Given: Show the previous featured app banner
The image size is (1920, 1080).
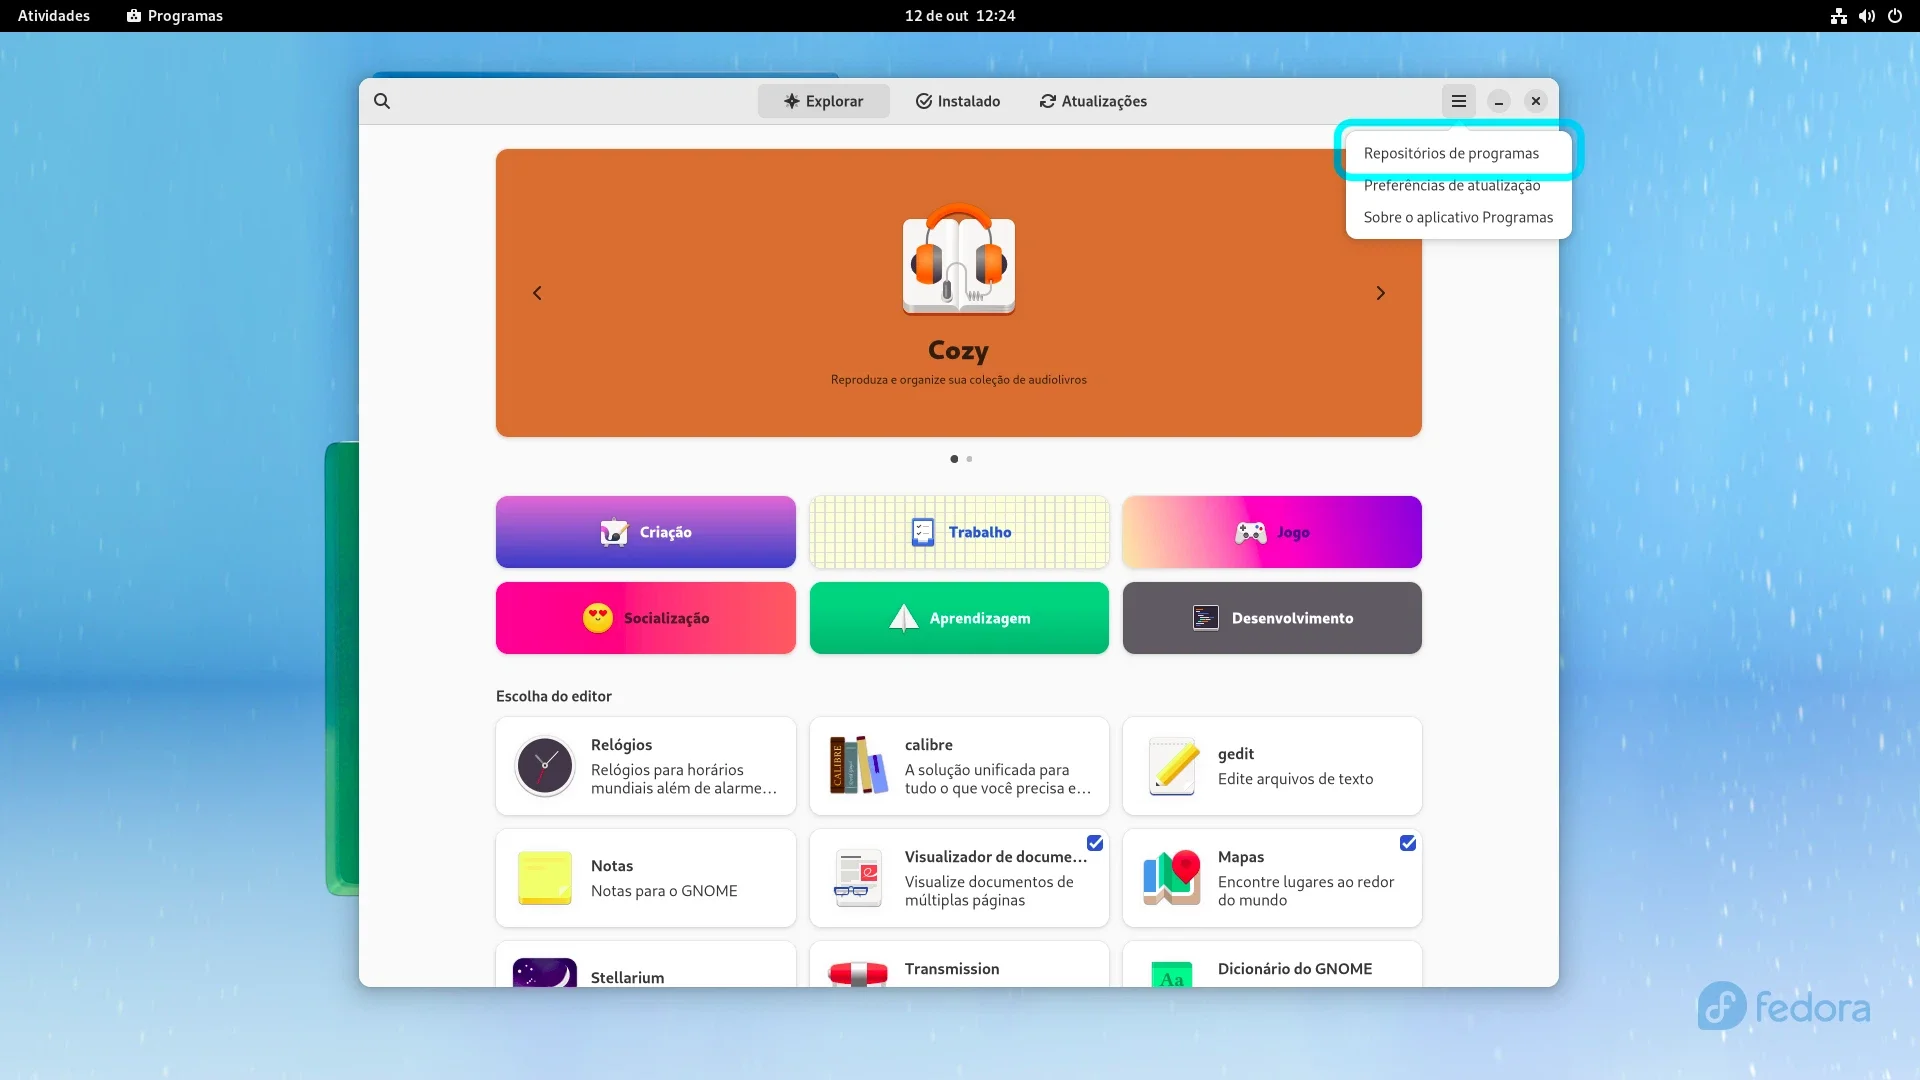Looking at the screenshot, I should (537, 293).
